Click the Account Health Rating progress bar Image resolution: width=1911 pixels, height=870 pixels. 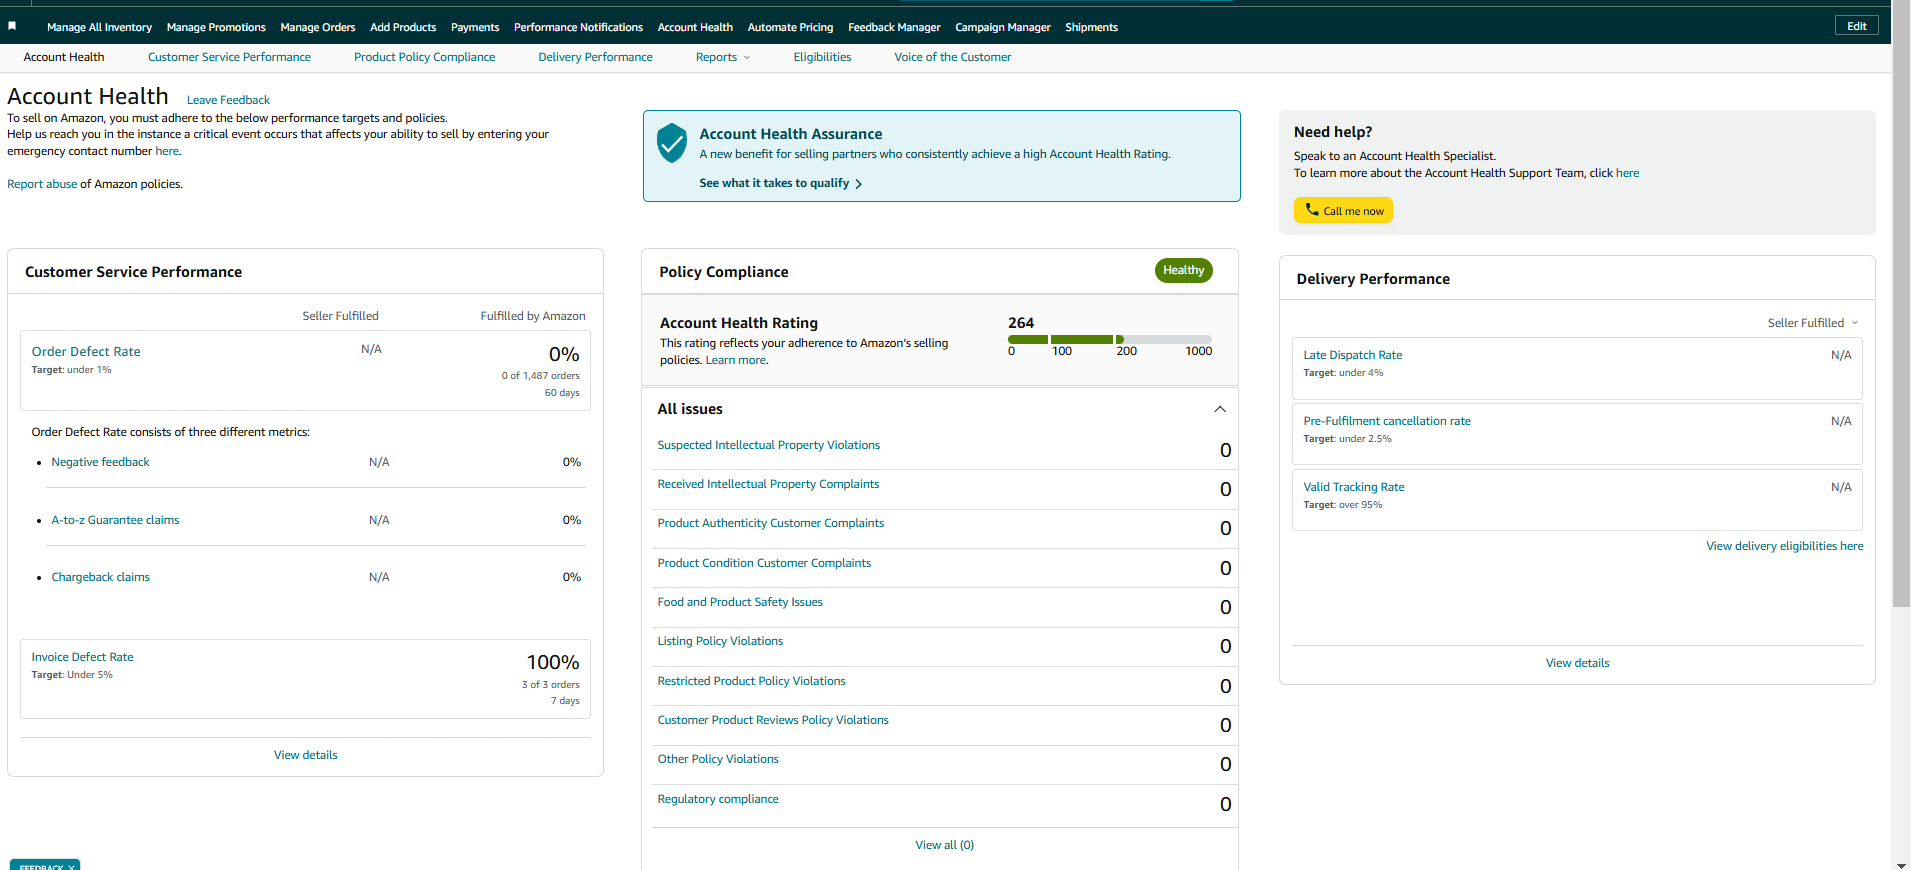point(1110,339)
